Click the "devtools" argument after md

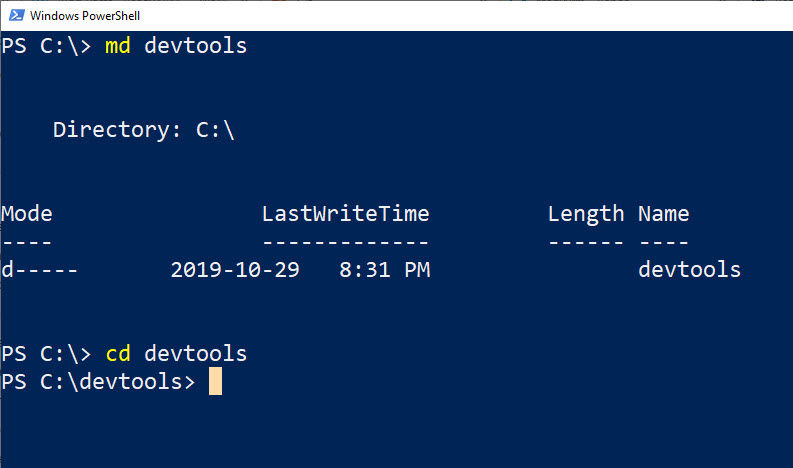[x=195, y=46]
